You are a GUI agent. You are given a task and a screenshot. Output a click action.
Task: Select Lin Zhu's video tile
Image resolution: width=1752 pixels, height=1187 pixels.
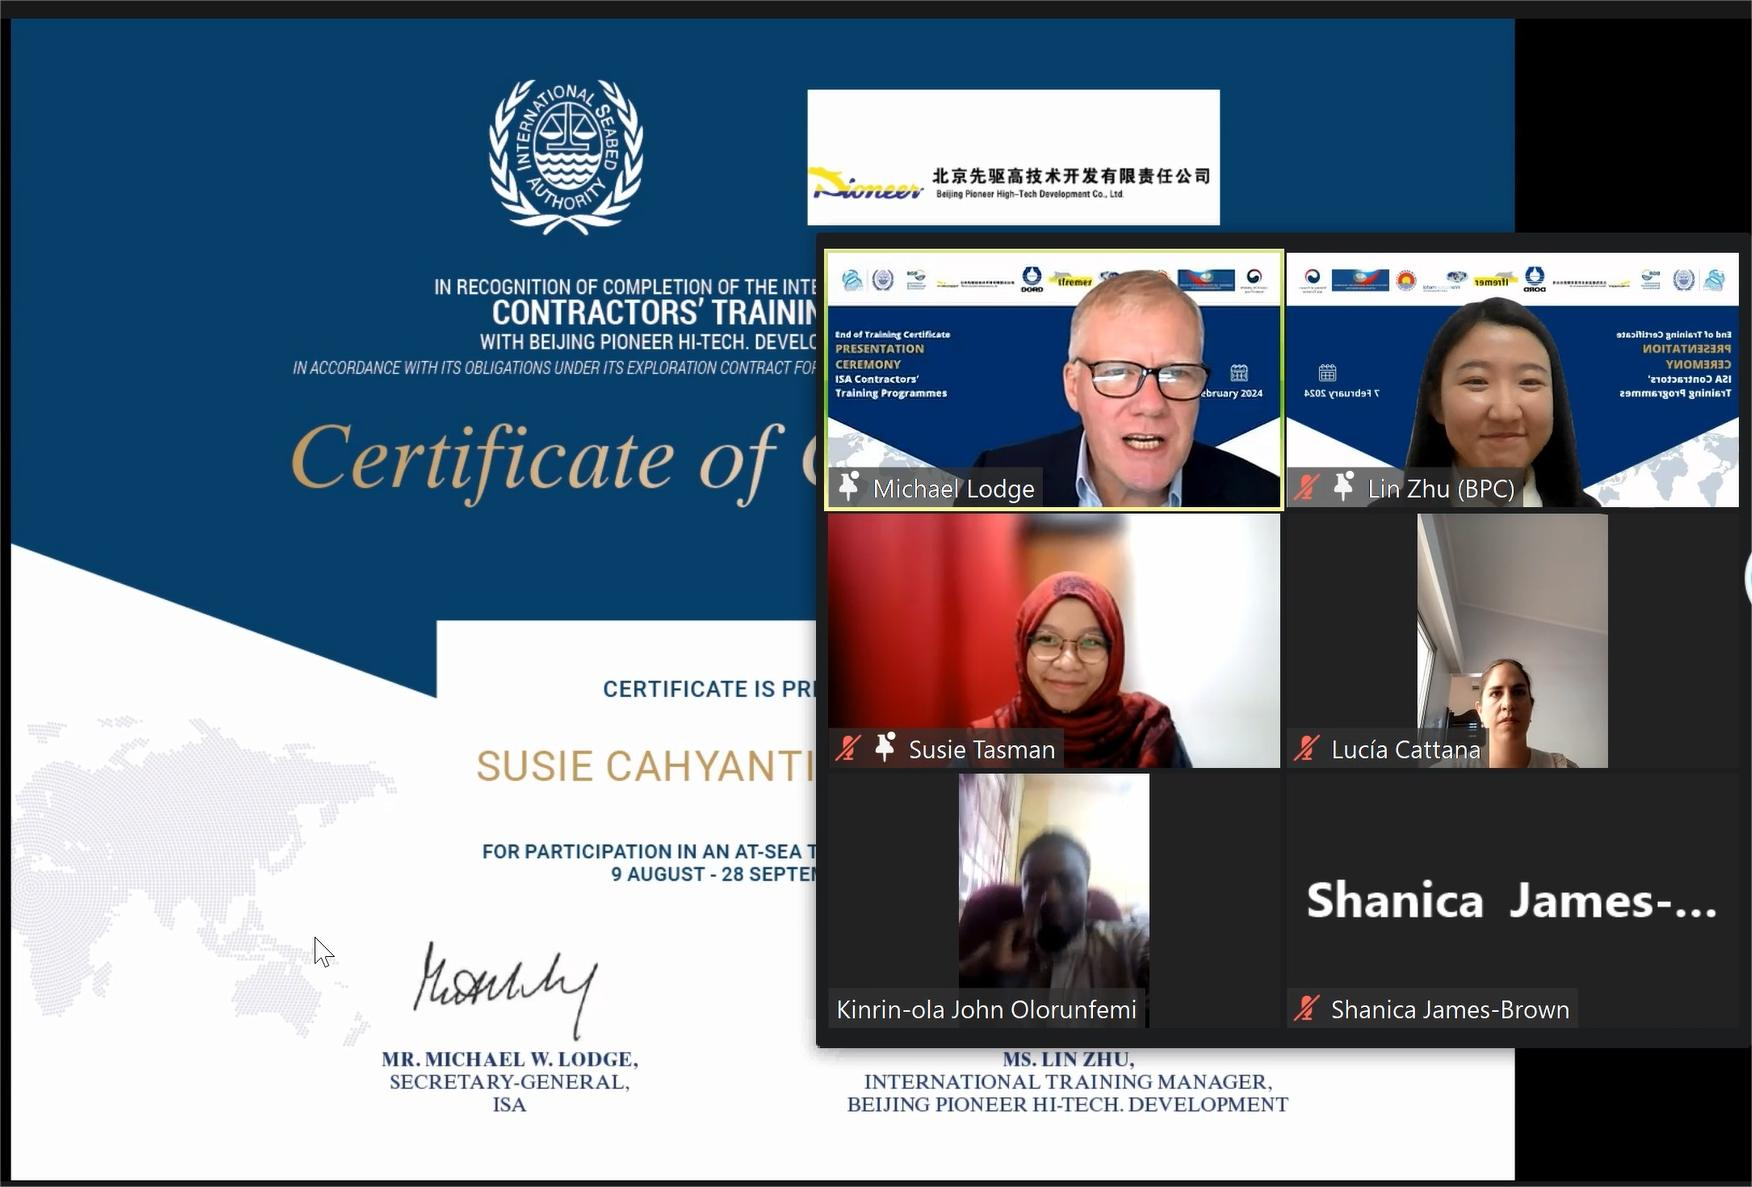(x=1512, y=380)
